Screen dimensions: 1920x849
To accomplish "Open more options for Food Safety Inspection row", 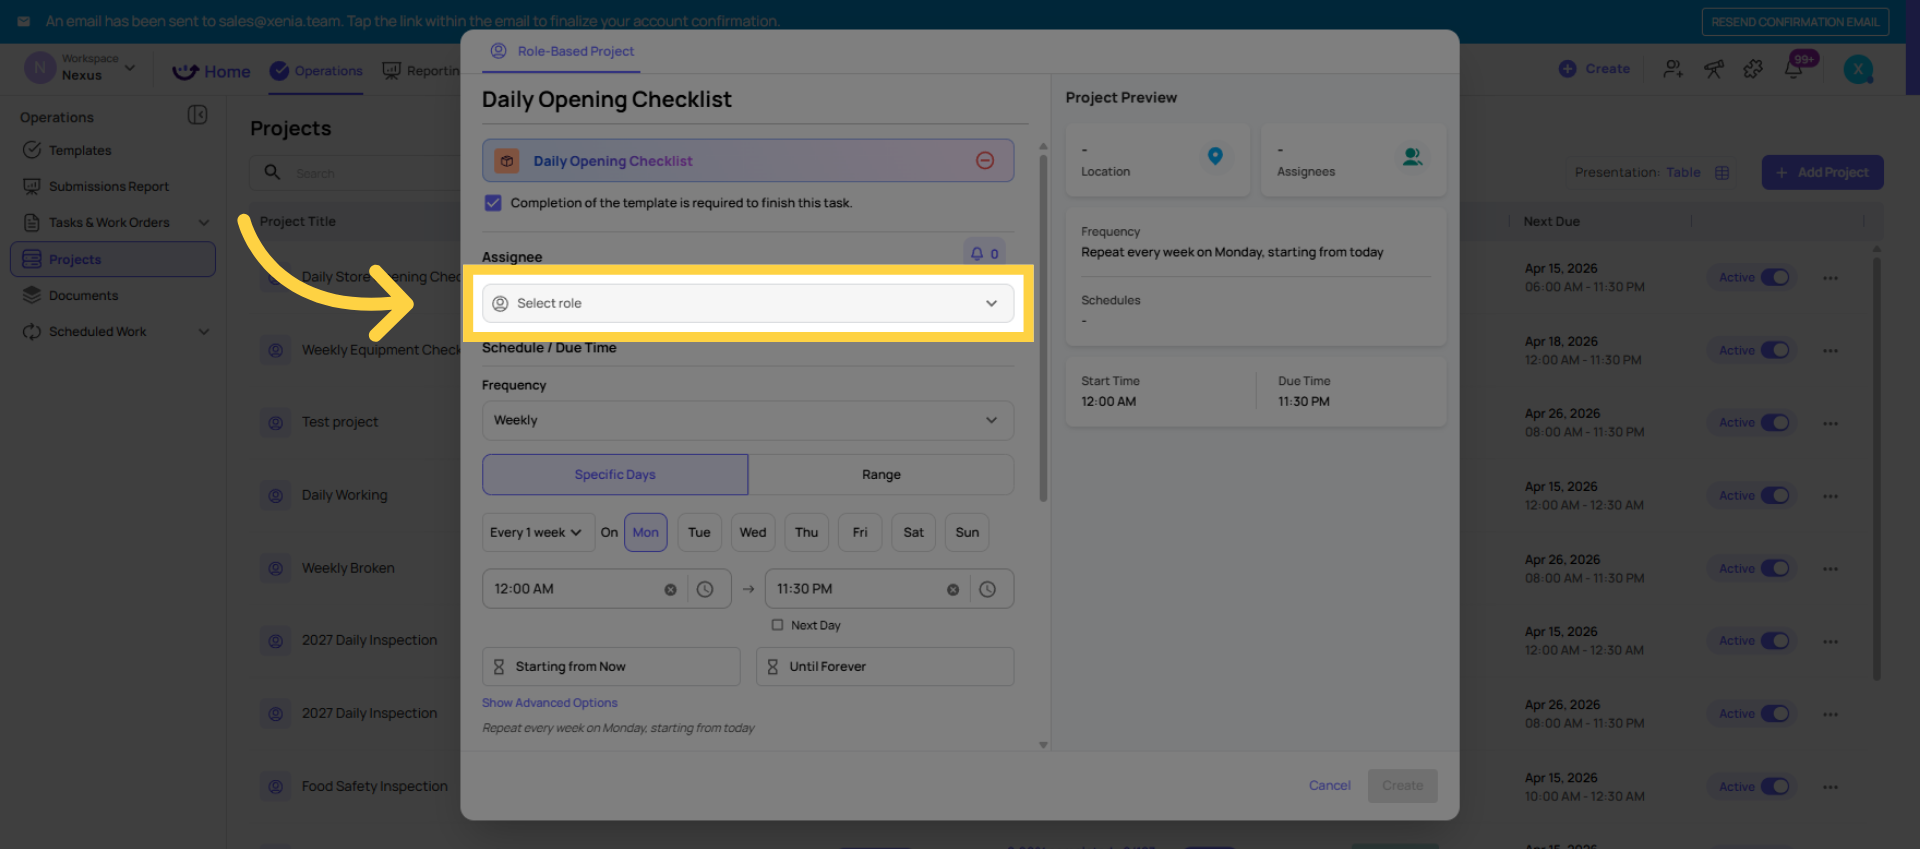I will 1830,787.
